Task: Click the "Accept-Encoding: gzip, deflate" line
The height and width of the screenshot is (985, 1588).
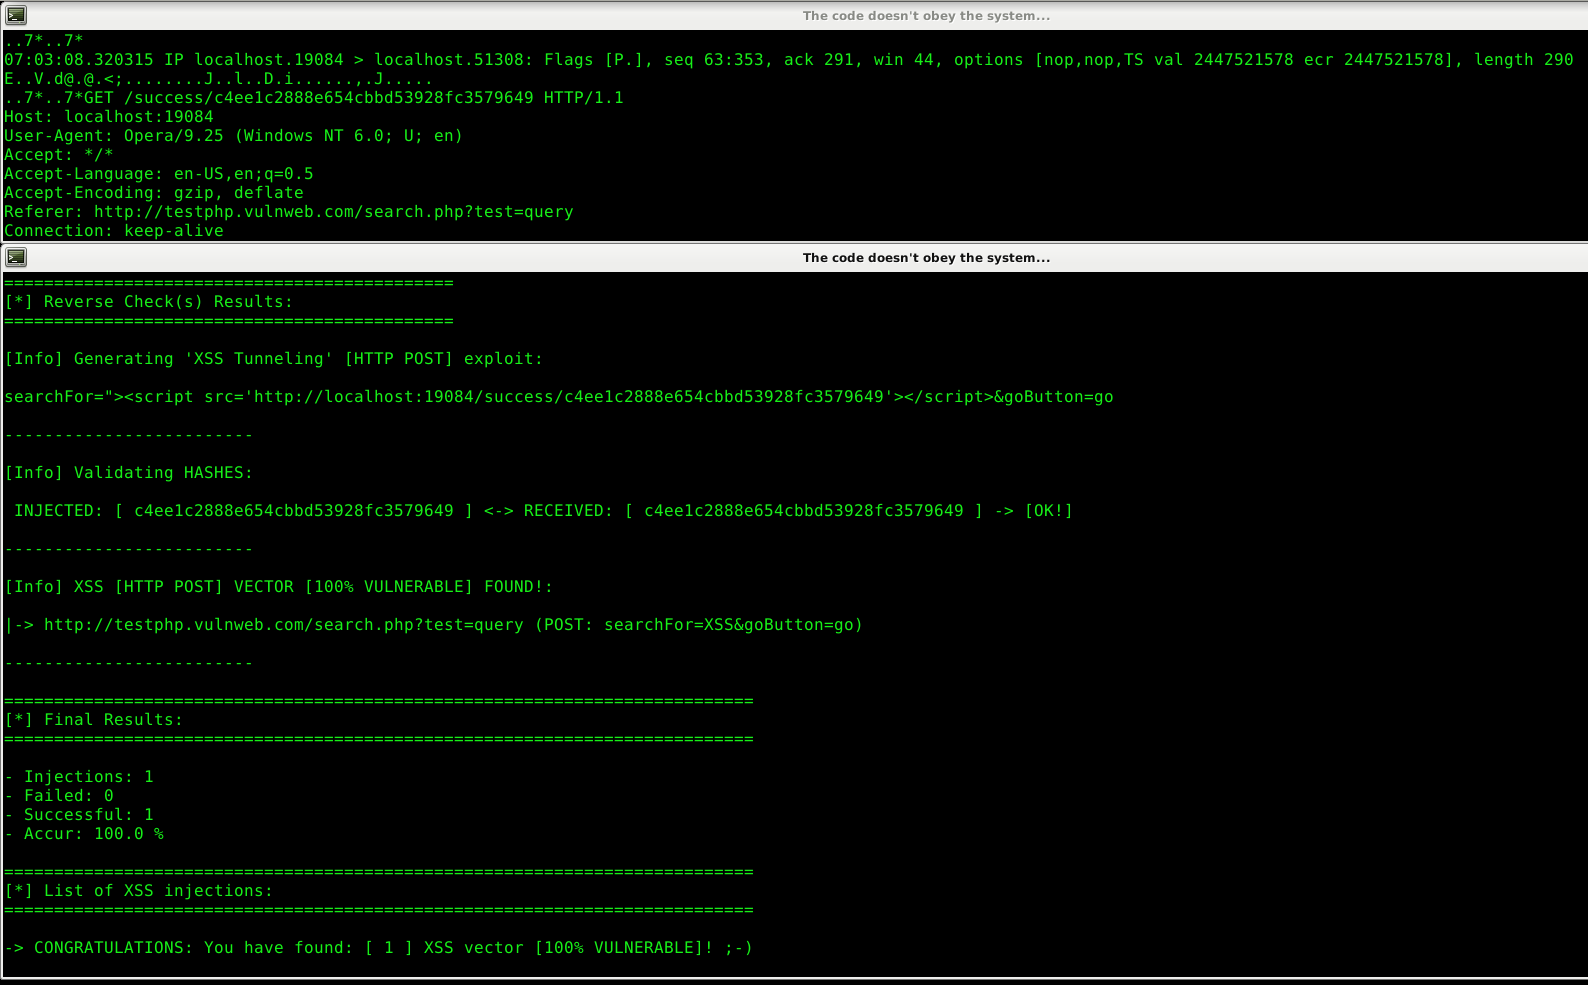Action: coord(154,193)
